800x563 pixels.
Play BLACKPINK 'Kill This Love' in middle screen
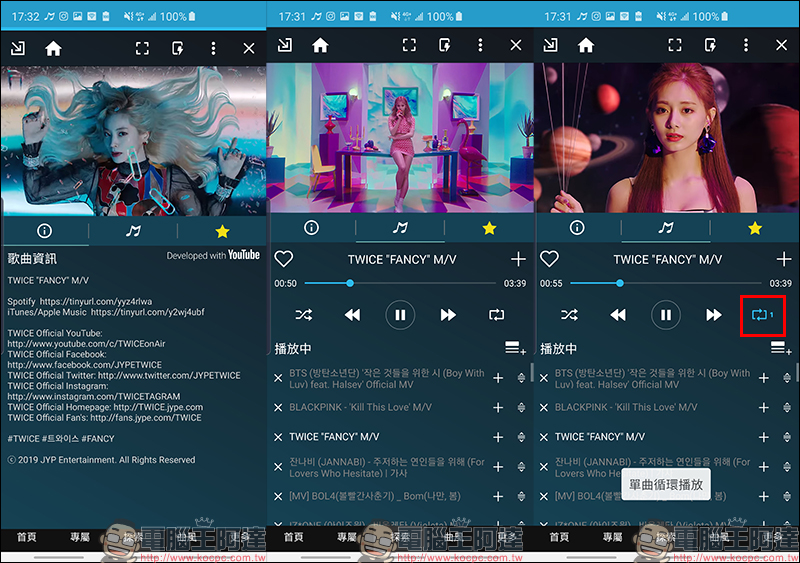click(x=360, y=407)
